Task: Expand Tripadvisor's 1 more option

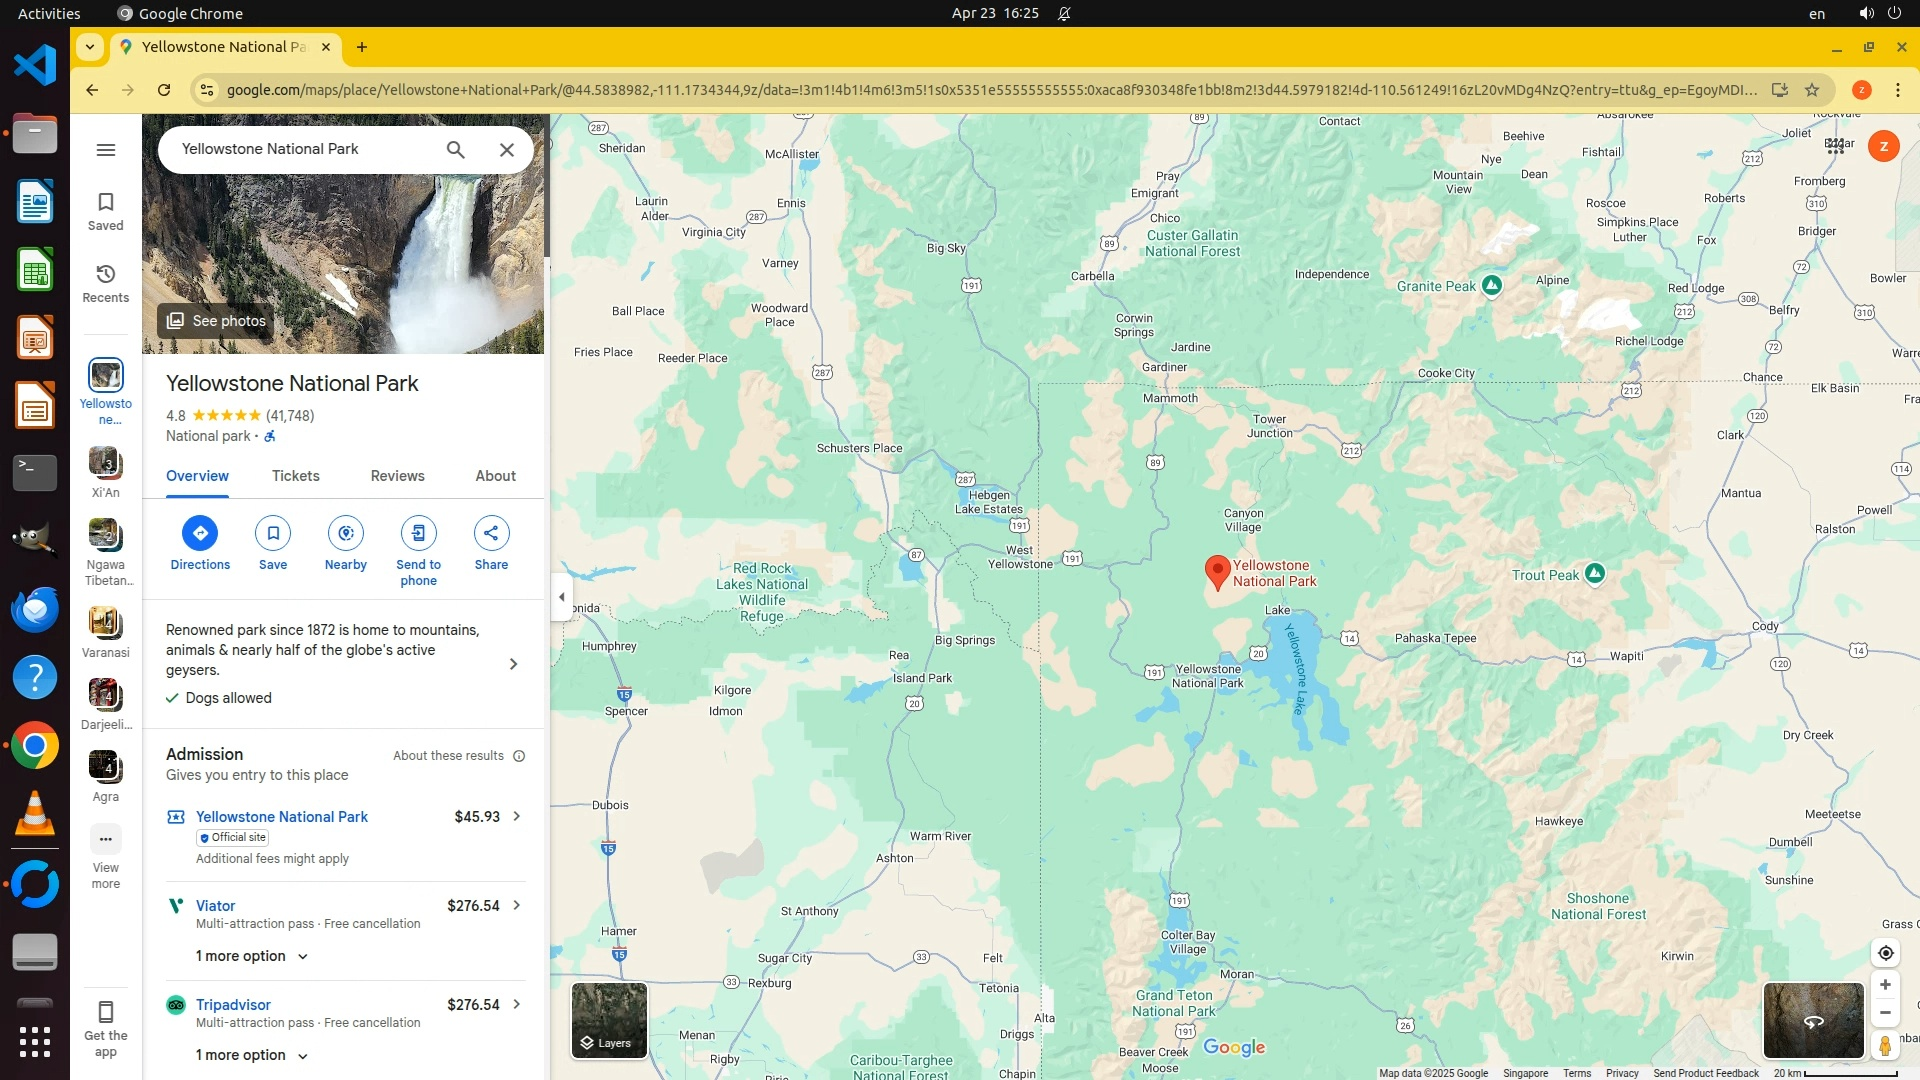Action: pyautogui.click(x=251, y=1055)
